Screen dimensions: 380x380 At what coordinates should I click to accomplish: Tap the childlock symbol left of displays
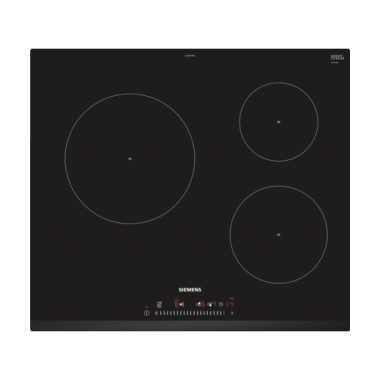[159, 304]
